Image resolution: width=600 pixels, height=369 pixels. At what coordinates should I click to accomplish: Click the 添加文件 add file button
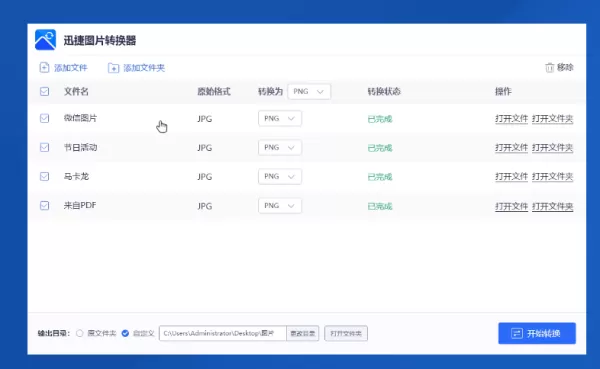click(x=64, y=68)
